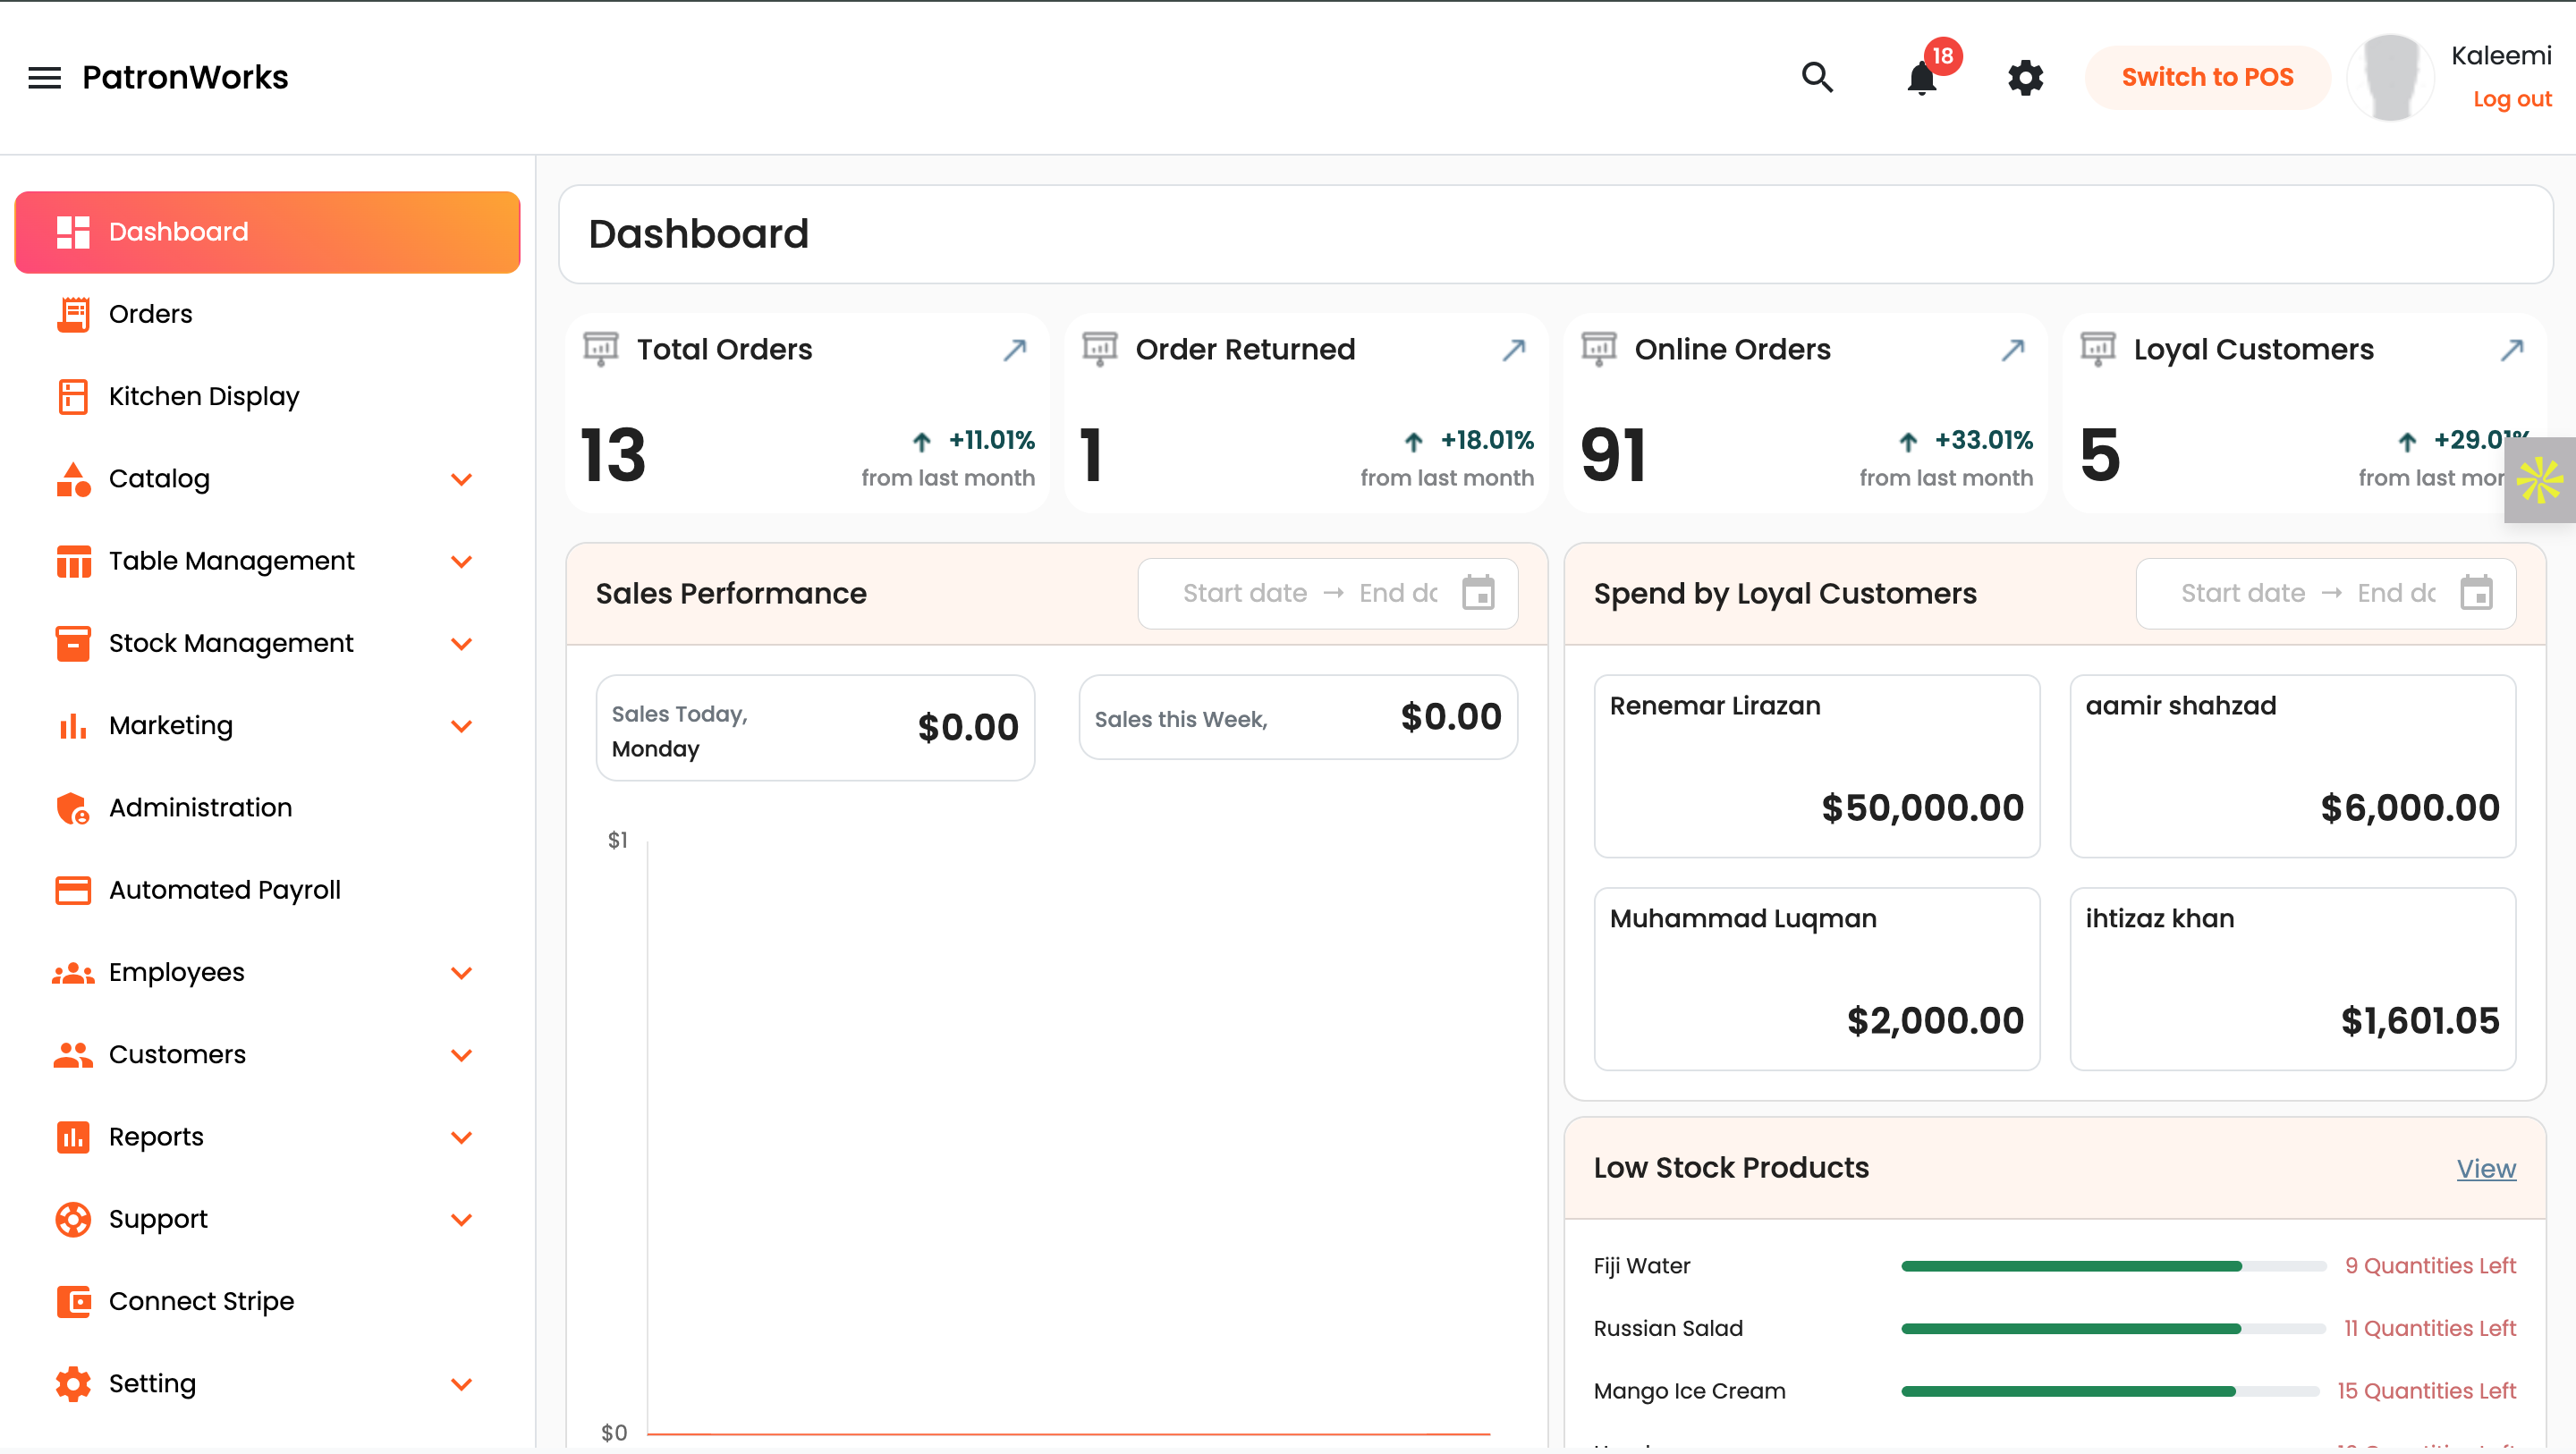Click the user avatar picture
The image size is (2576, 1454).
tap(2390, 77)
